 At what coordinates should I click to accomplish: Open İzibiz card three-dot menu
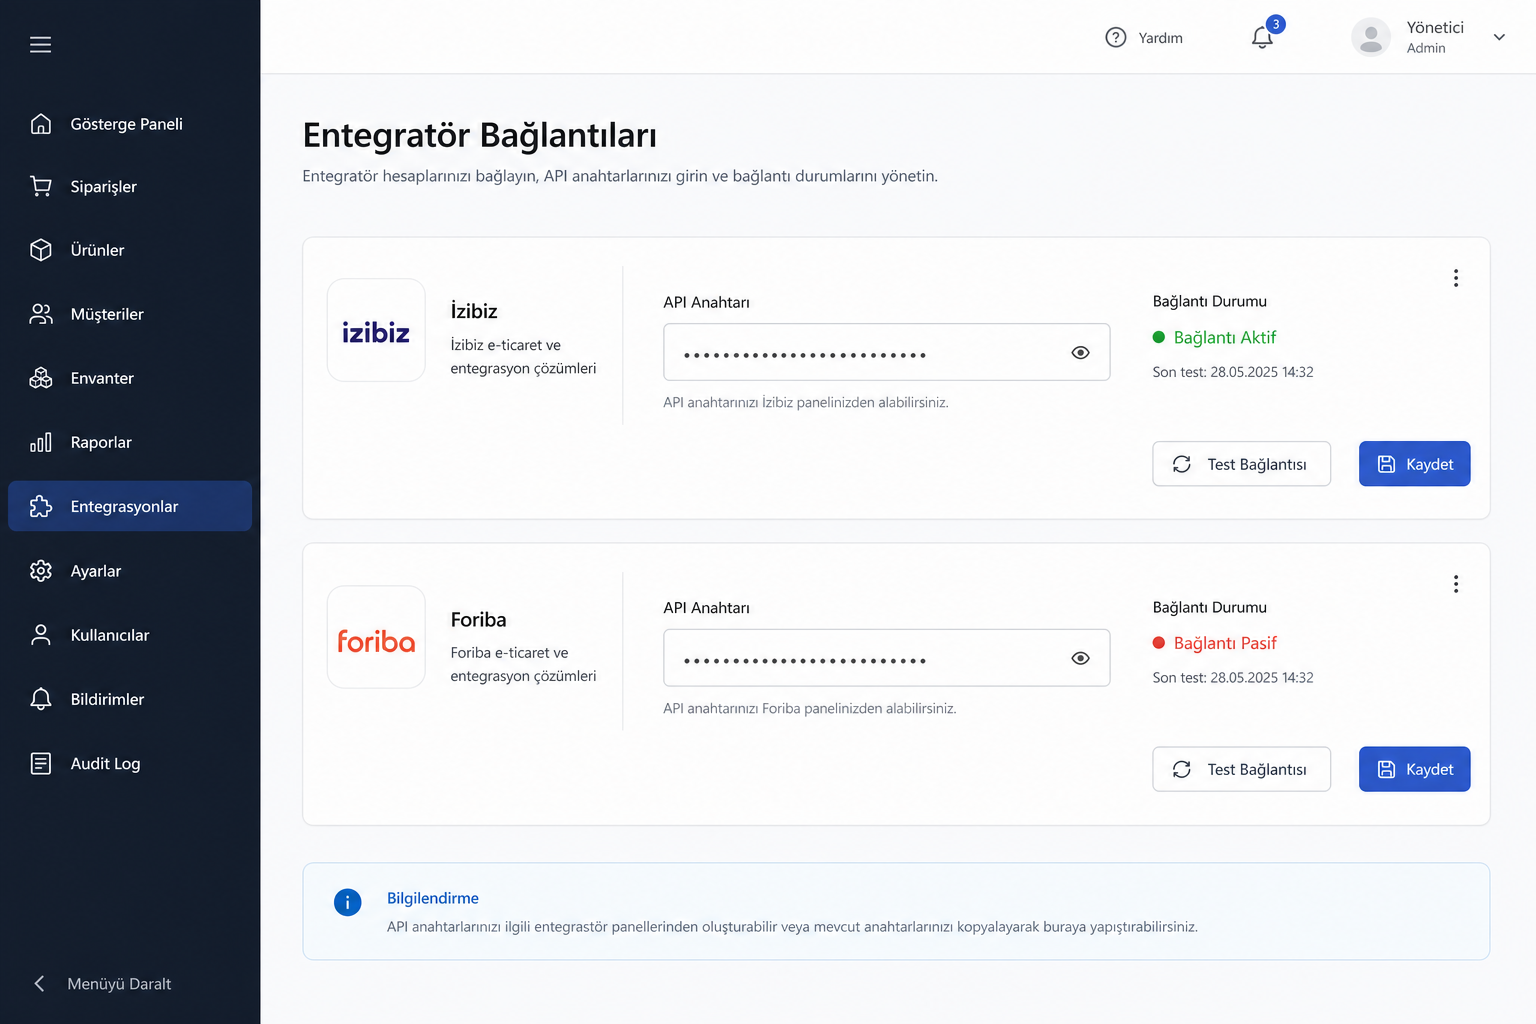coord(1456,278)
